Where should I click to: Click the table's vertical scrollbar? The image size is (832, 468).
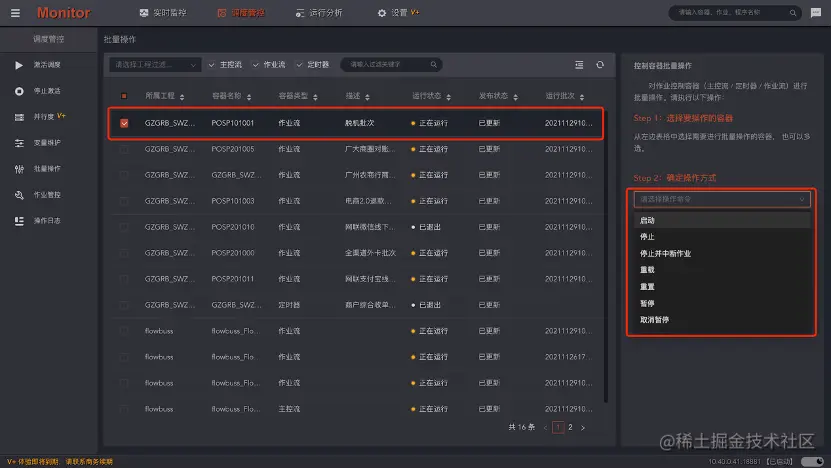[606, 255]
